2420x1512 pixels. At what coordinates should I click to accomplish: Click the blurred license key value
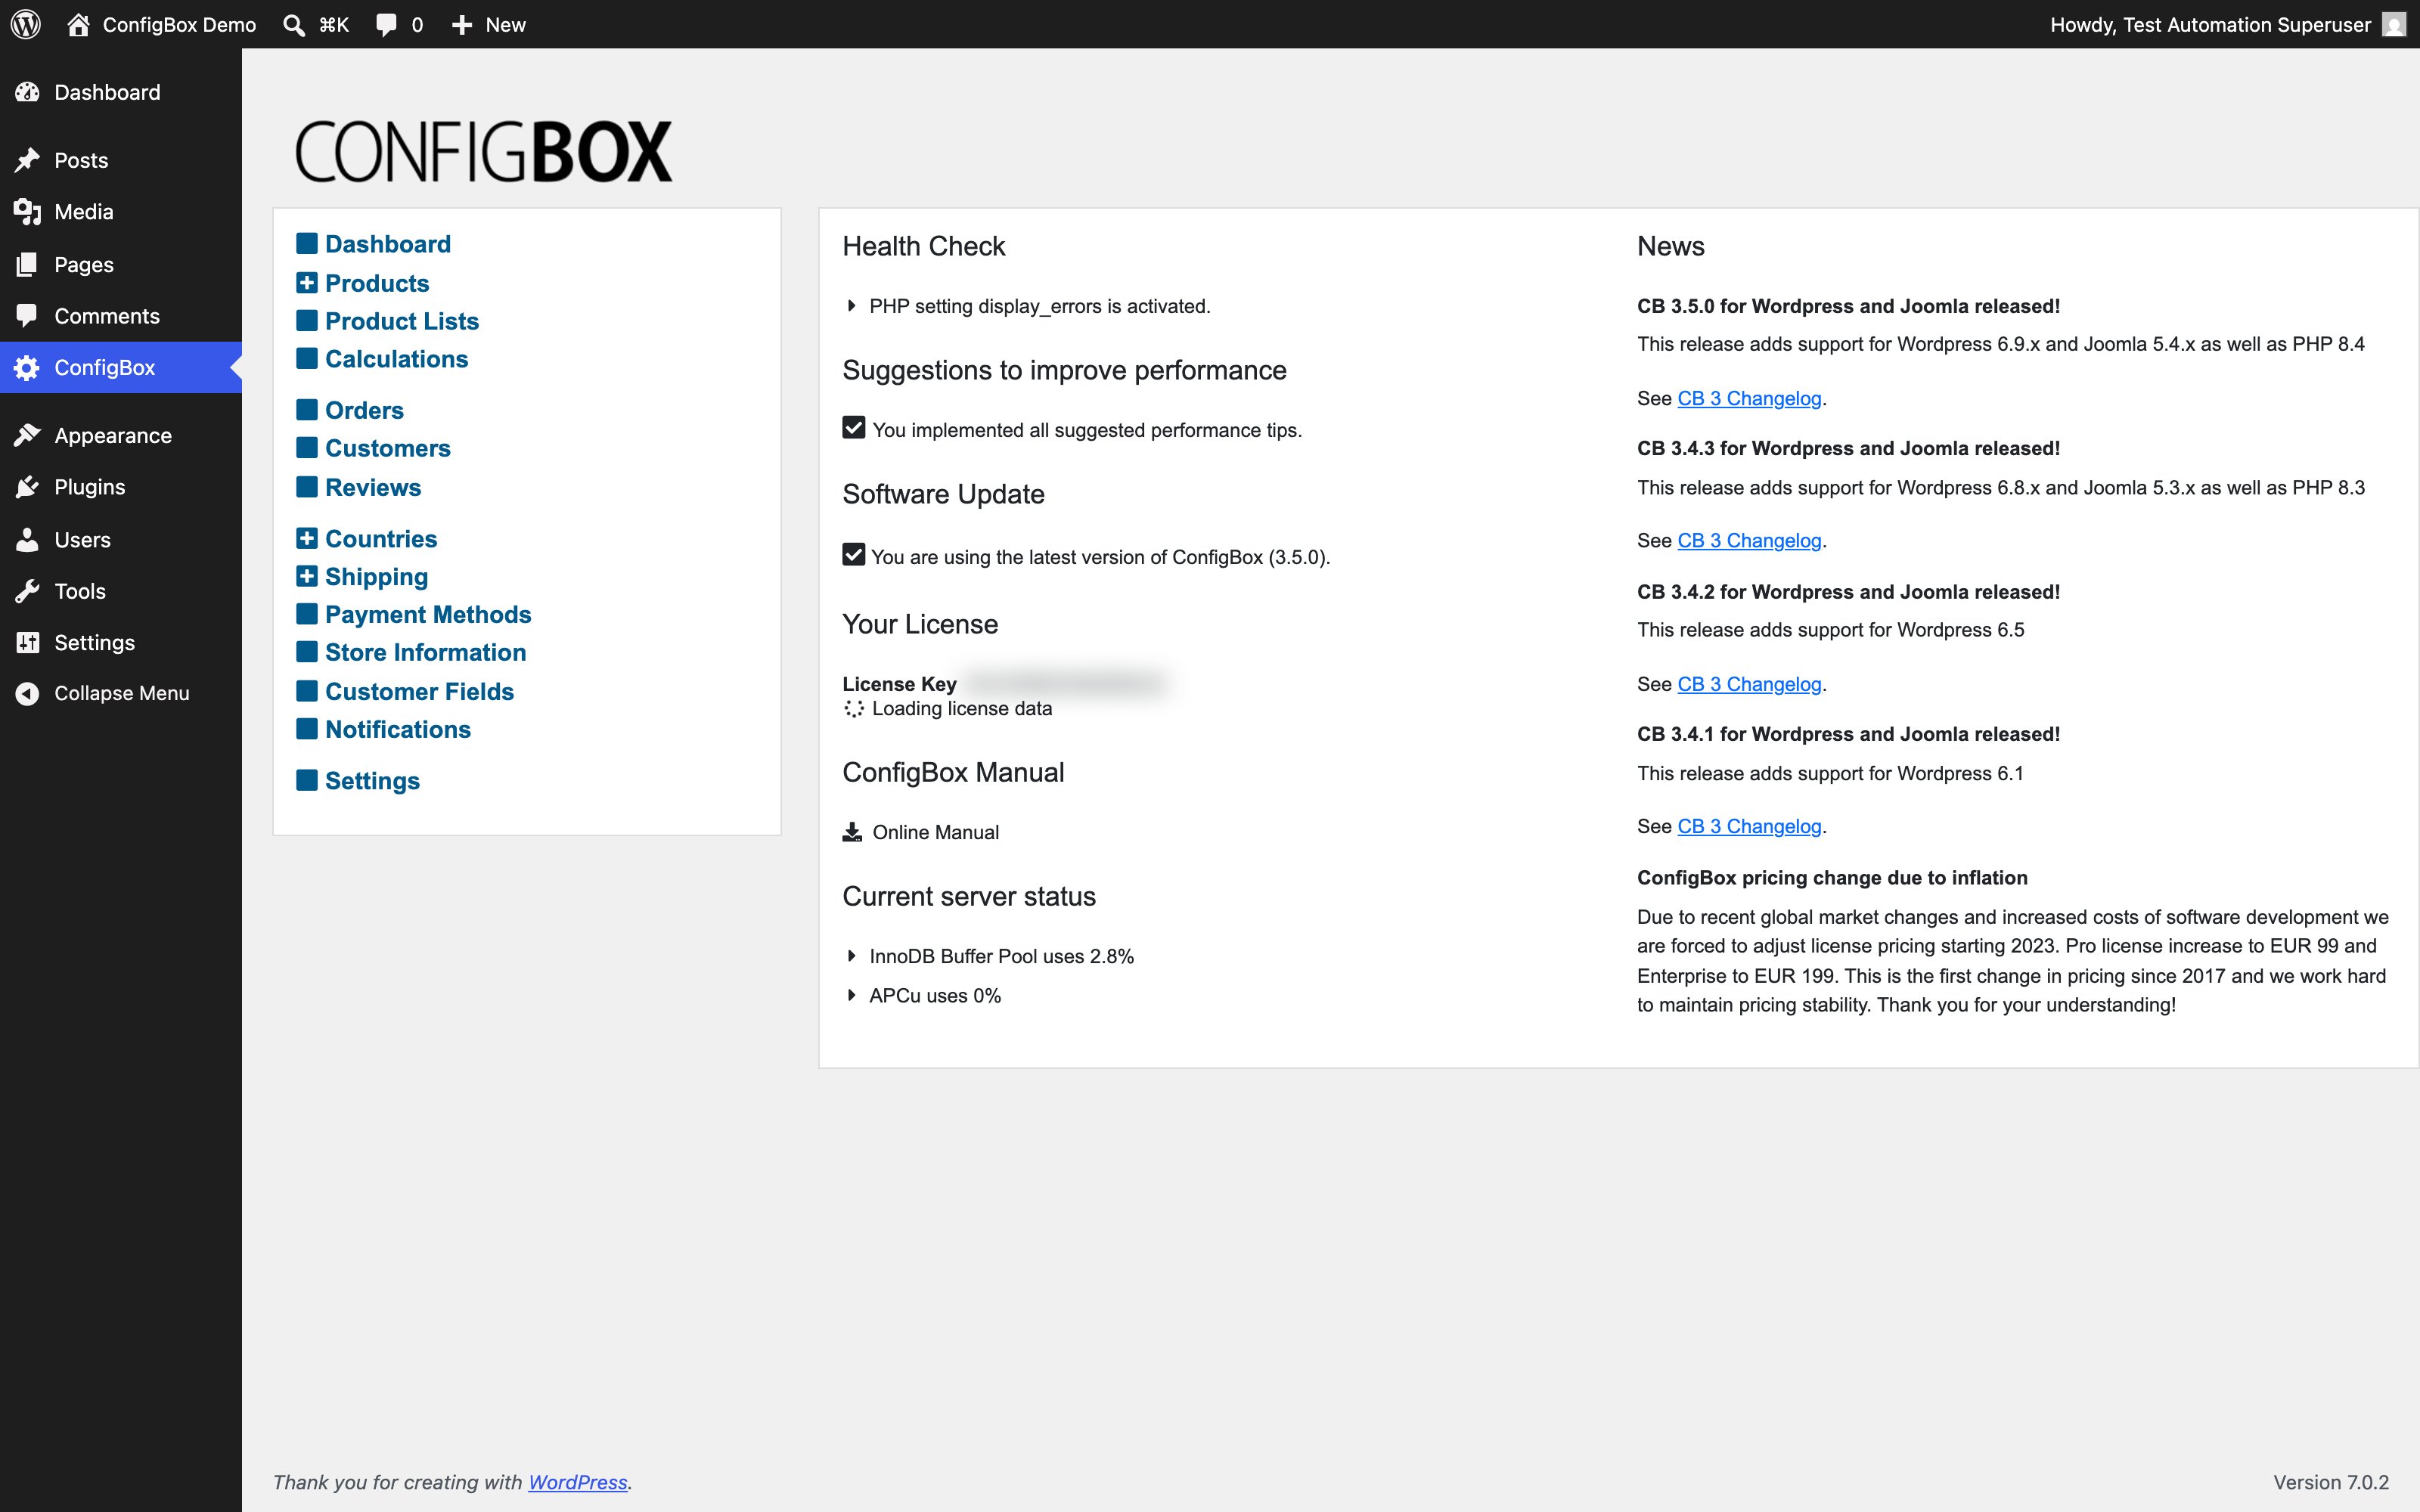(x=1066, y=683)
